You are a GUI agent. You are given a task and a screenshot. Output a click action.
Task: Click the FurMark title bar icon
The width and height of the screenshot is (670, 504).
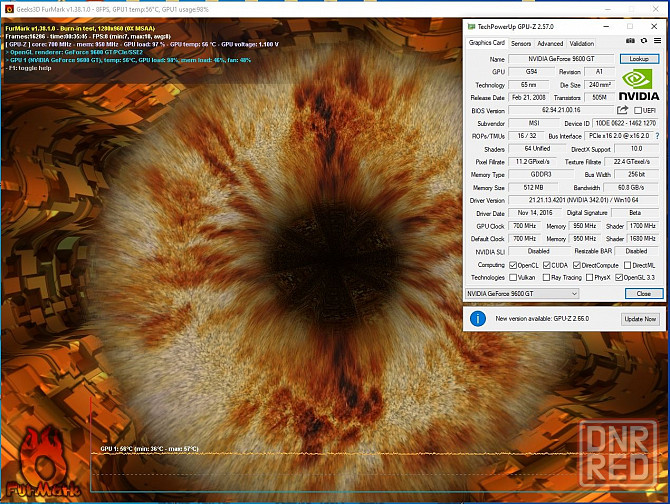coord(9,9)
